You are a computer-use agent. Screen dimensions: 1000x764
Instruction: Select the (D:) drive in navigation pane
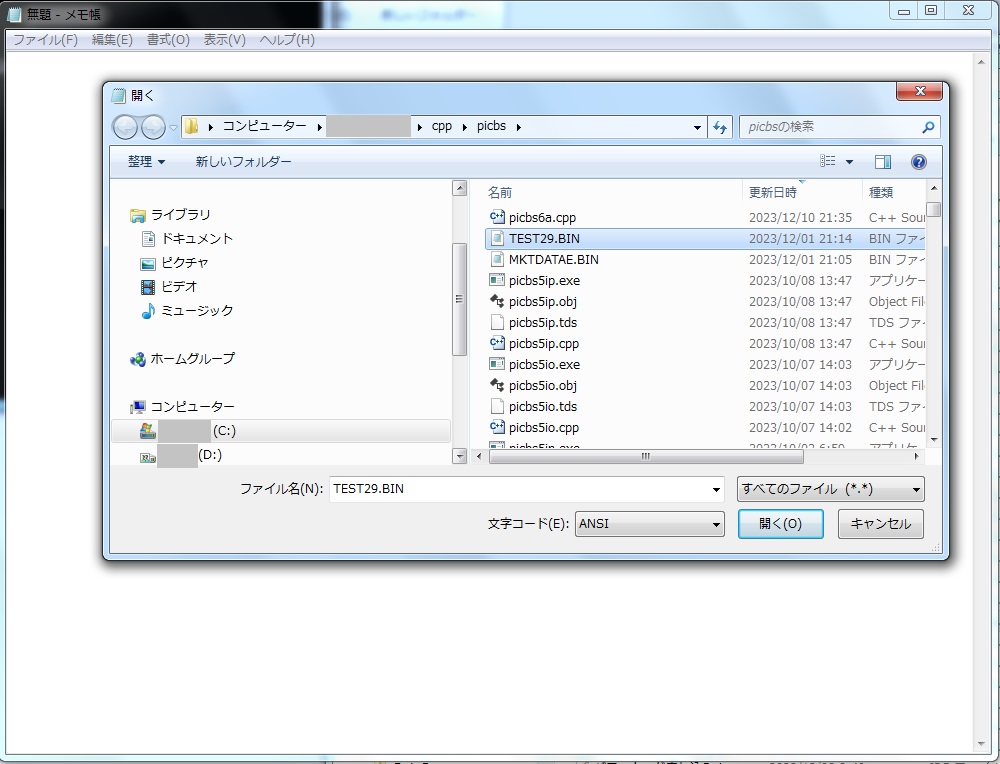(210, 455)
